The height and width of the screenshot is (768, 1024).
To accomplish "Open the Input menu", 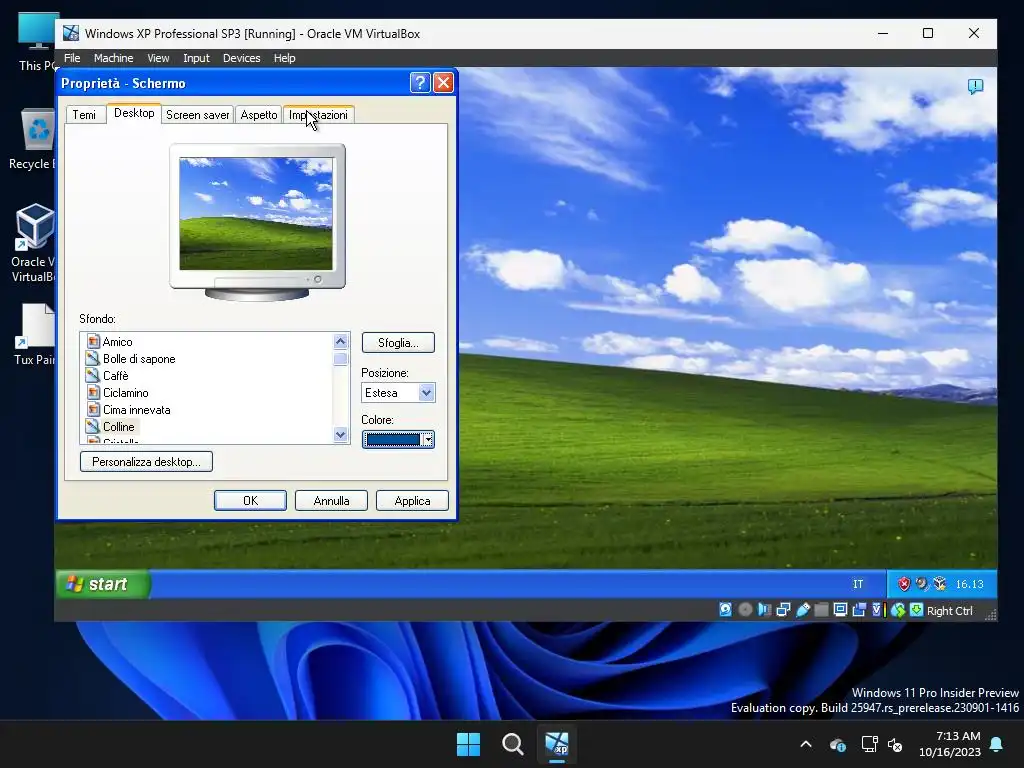I will pyautogui.click(x=196, y=58).
